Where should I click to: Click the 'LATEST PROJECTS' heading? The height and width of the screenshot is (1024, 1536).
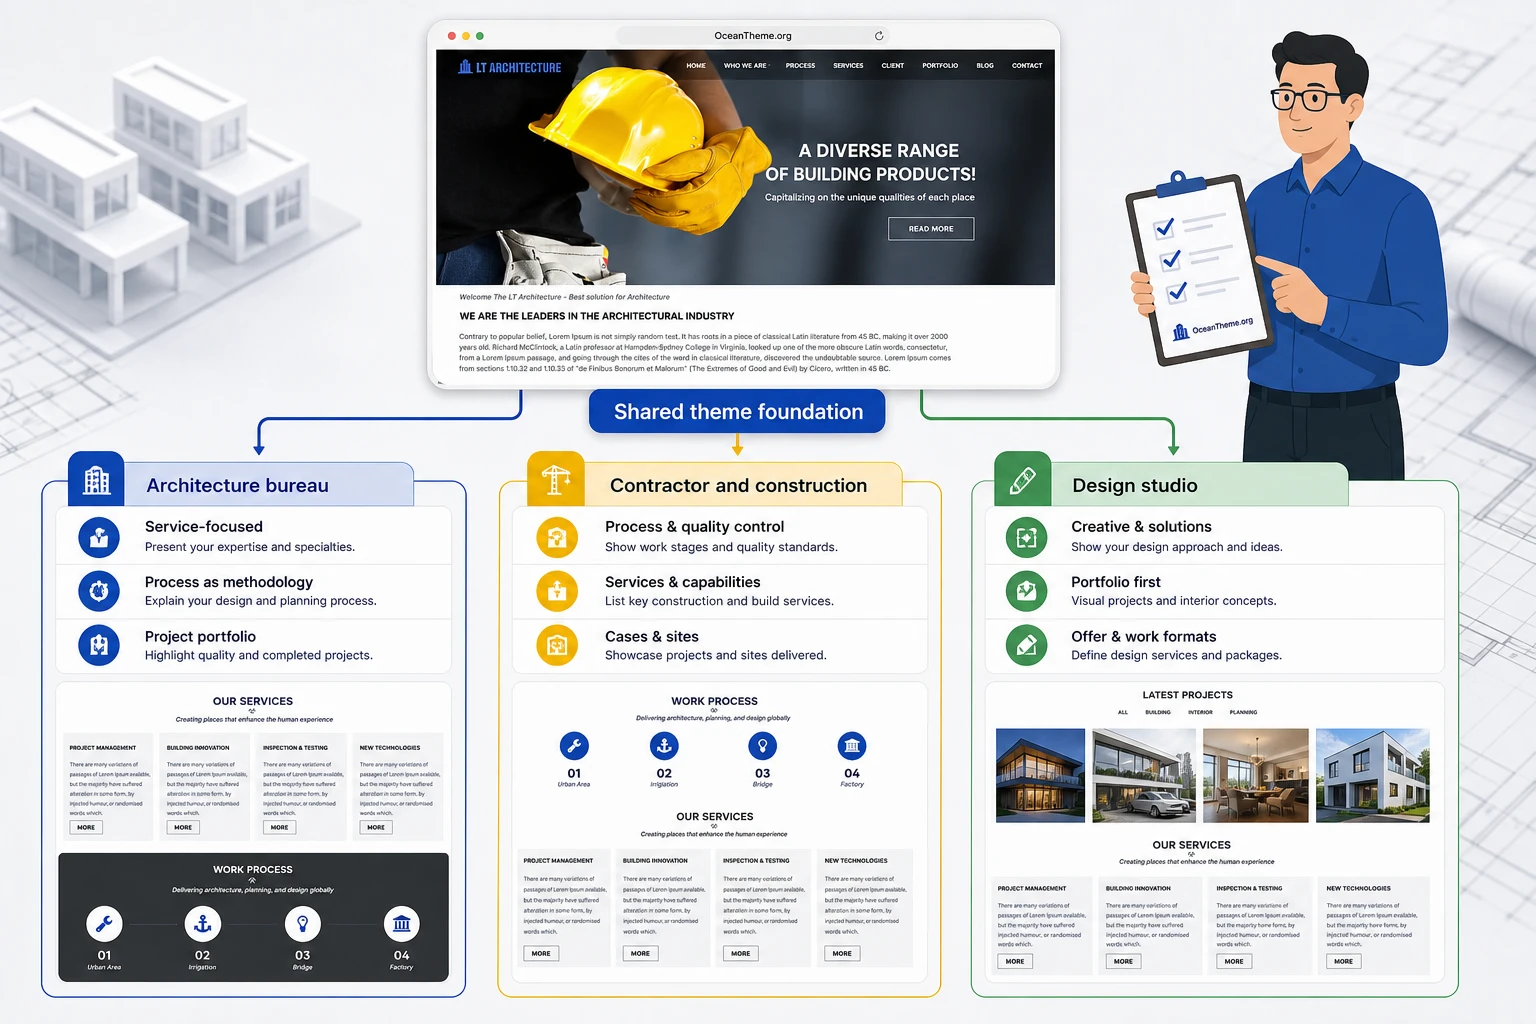(x=1187, y=695)
